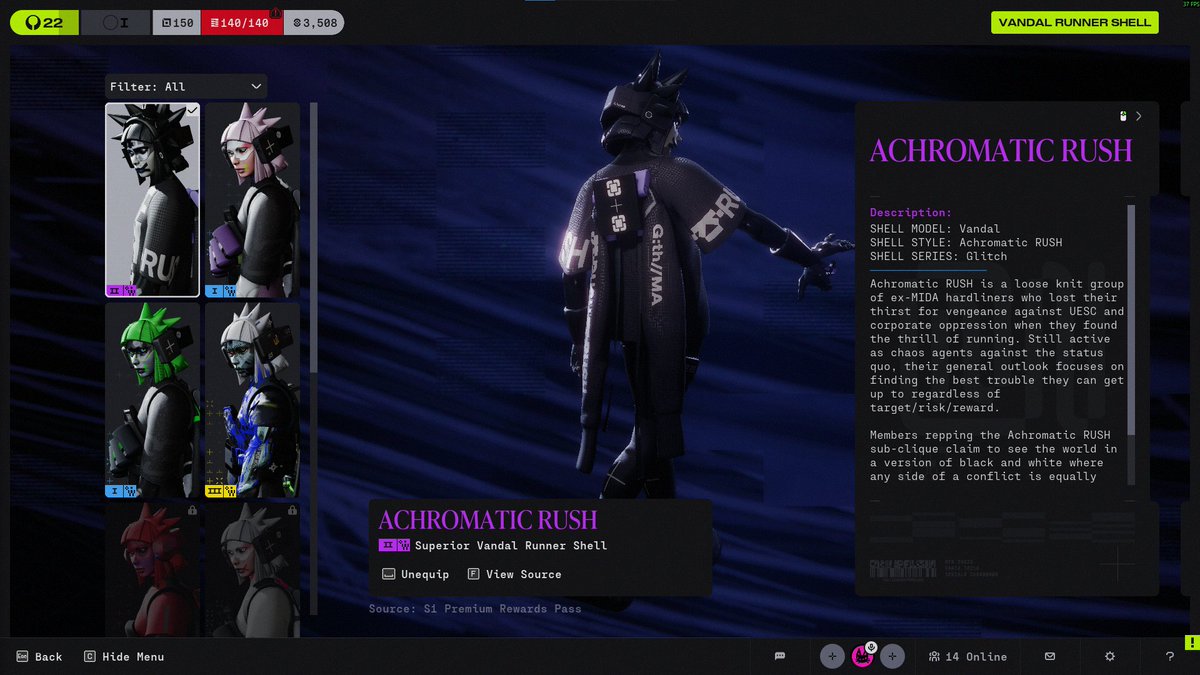
Task: Click the lock icon on red shell
Action: click(192, 510)
